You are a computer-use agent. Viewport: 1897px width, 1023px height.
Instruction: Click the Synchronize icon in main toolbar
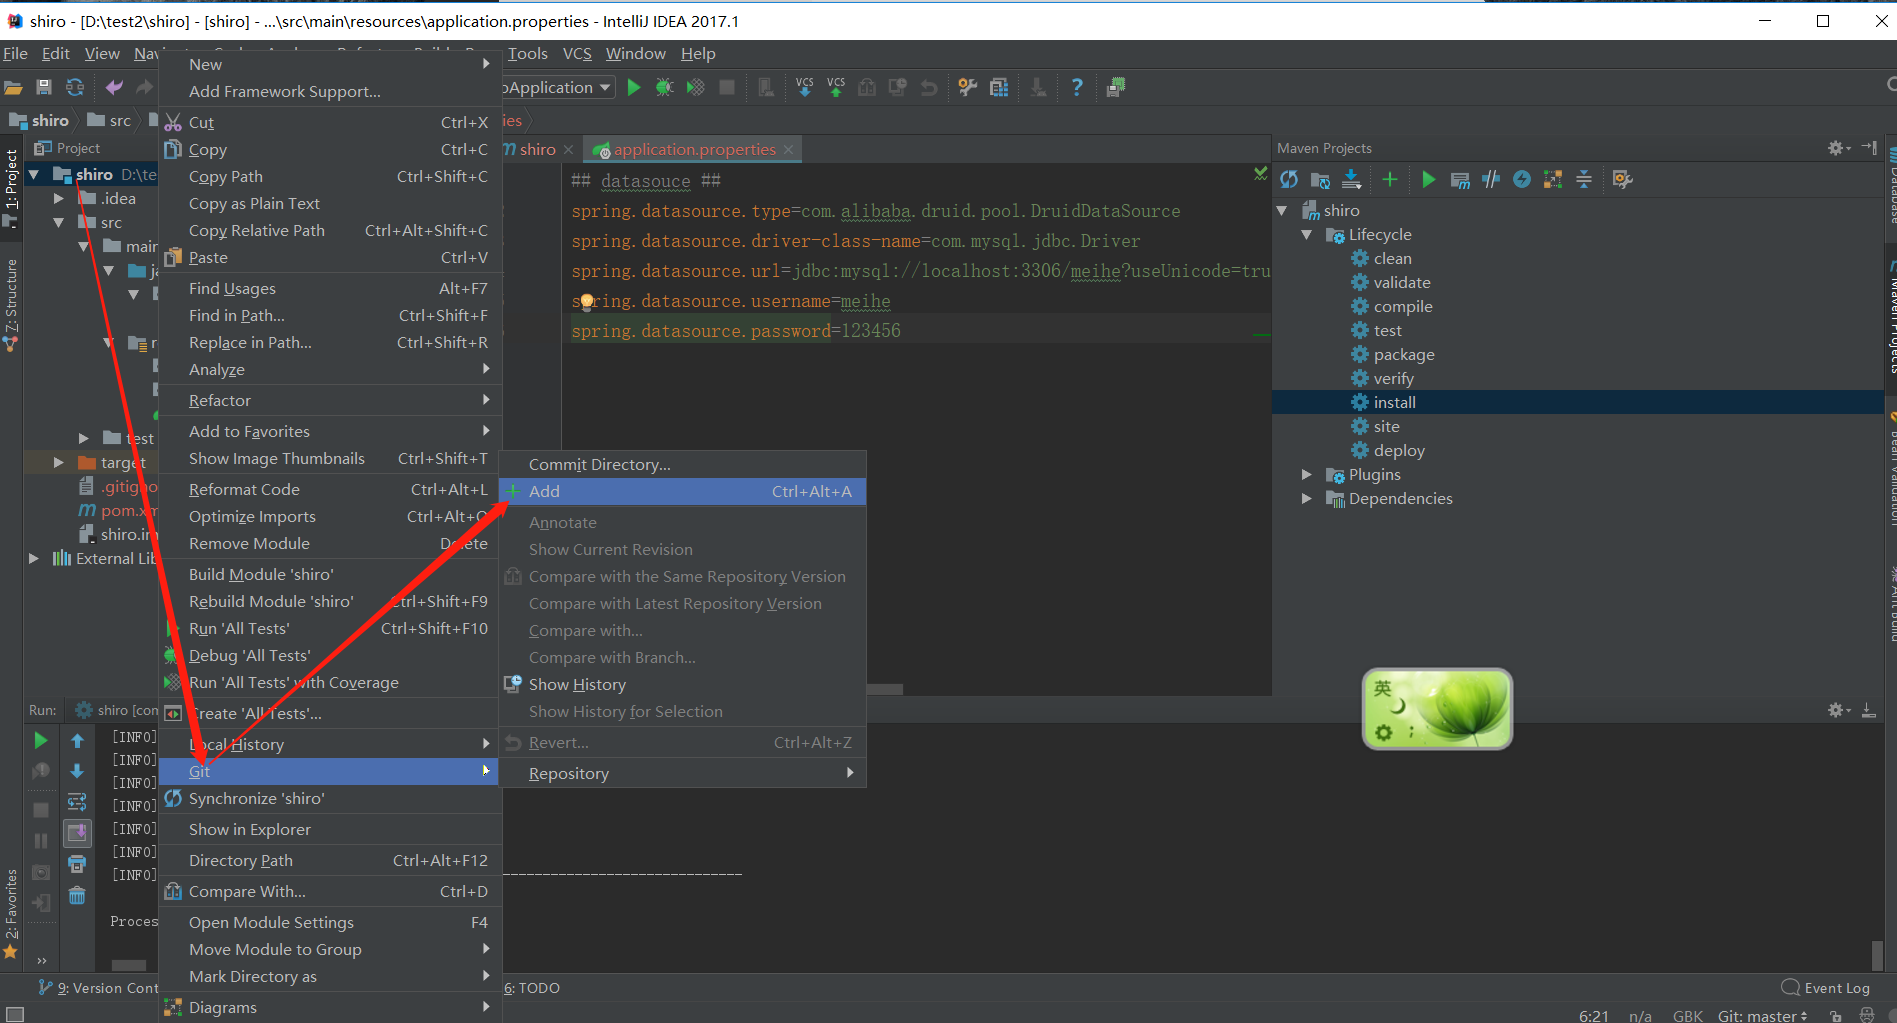[x=74, y=88]
